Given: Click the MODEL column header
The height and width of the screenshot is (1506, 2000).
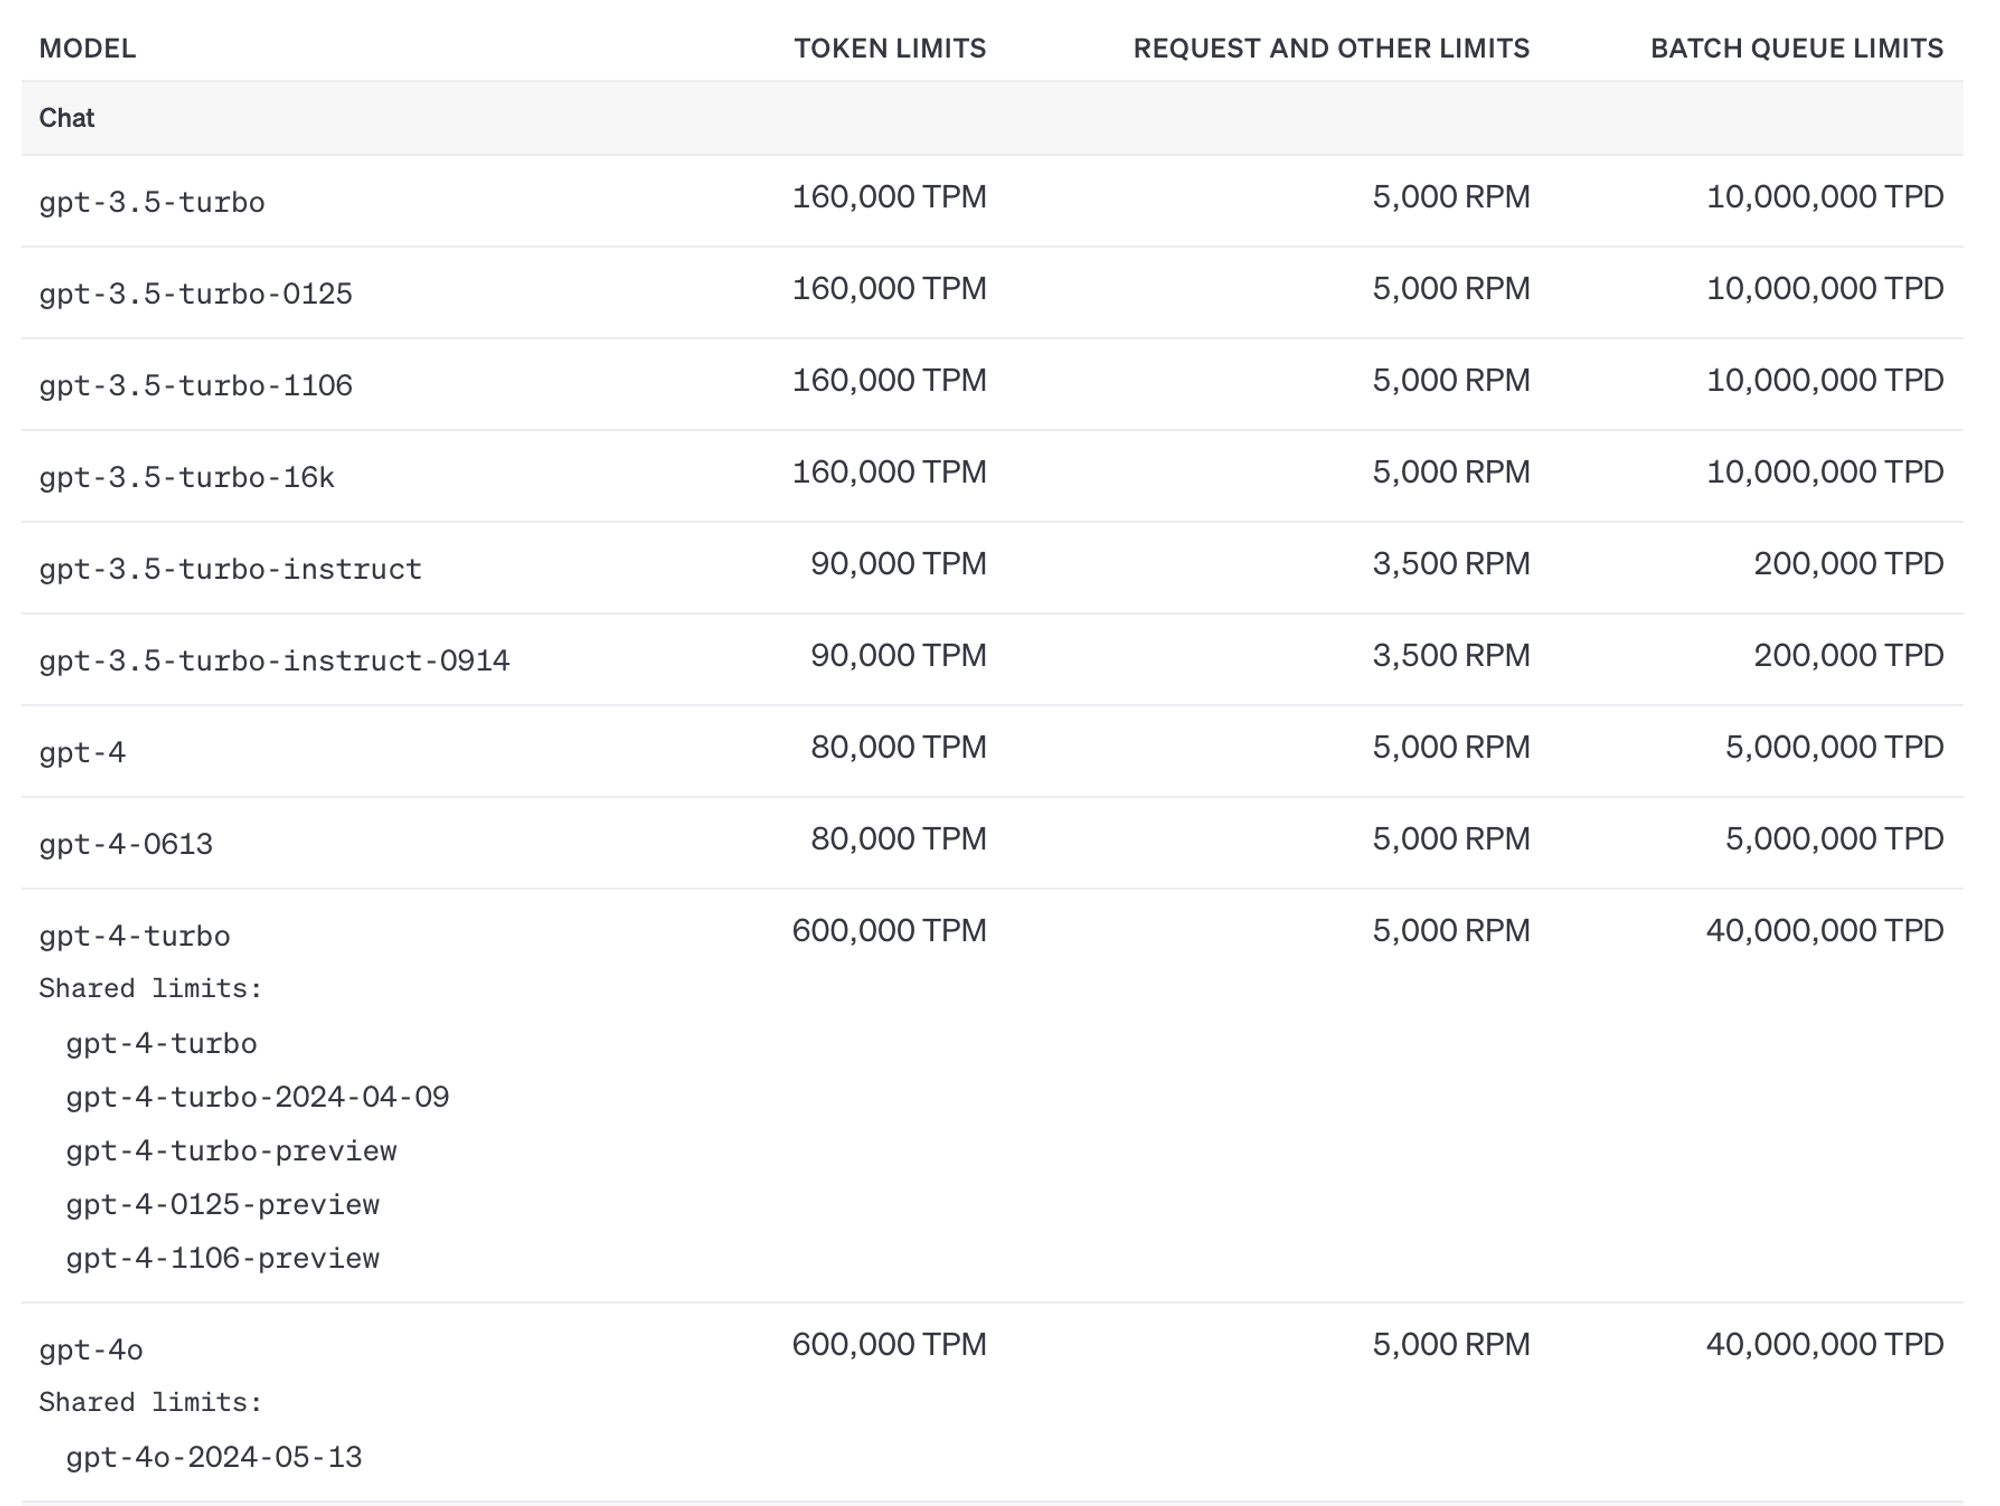Looking at the screenshot, I should tap(87, 48).
